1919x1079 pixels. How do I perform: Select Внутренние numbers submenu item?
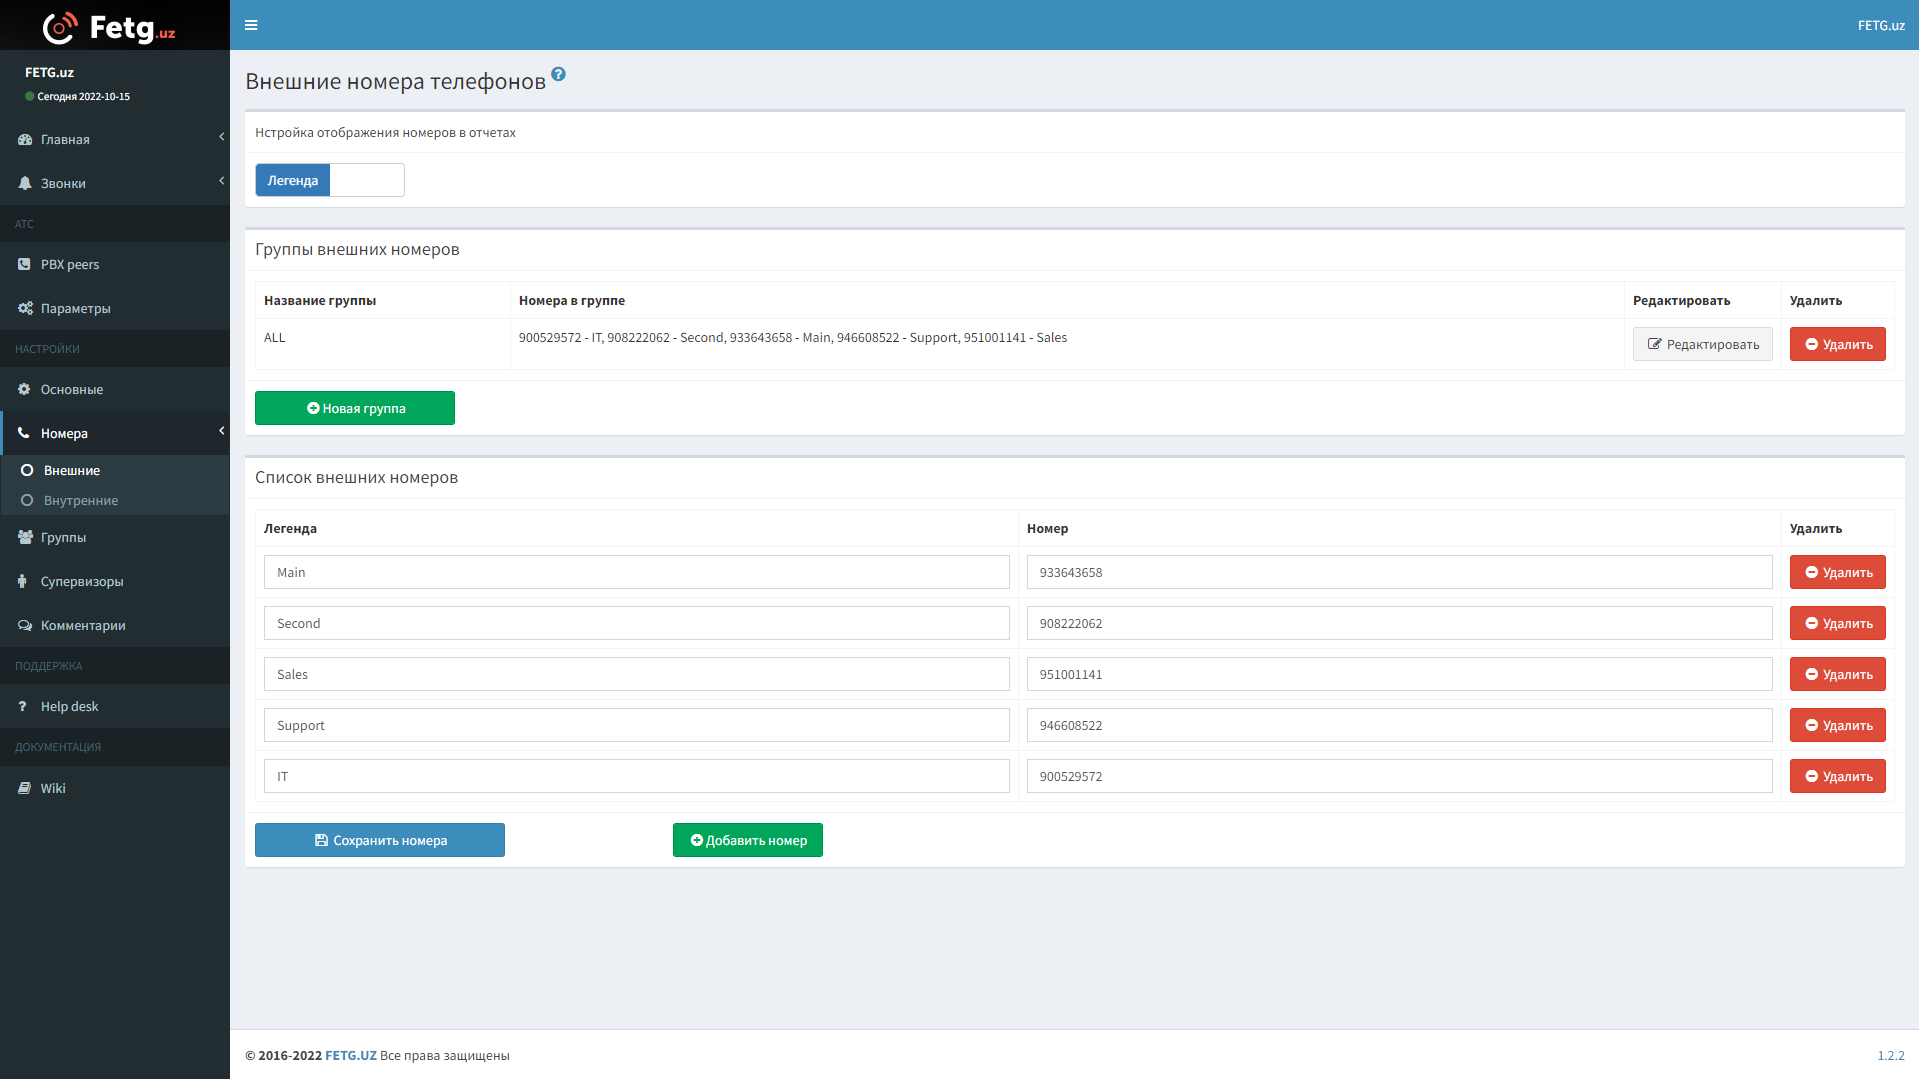(81, 501)
